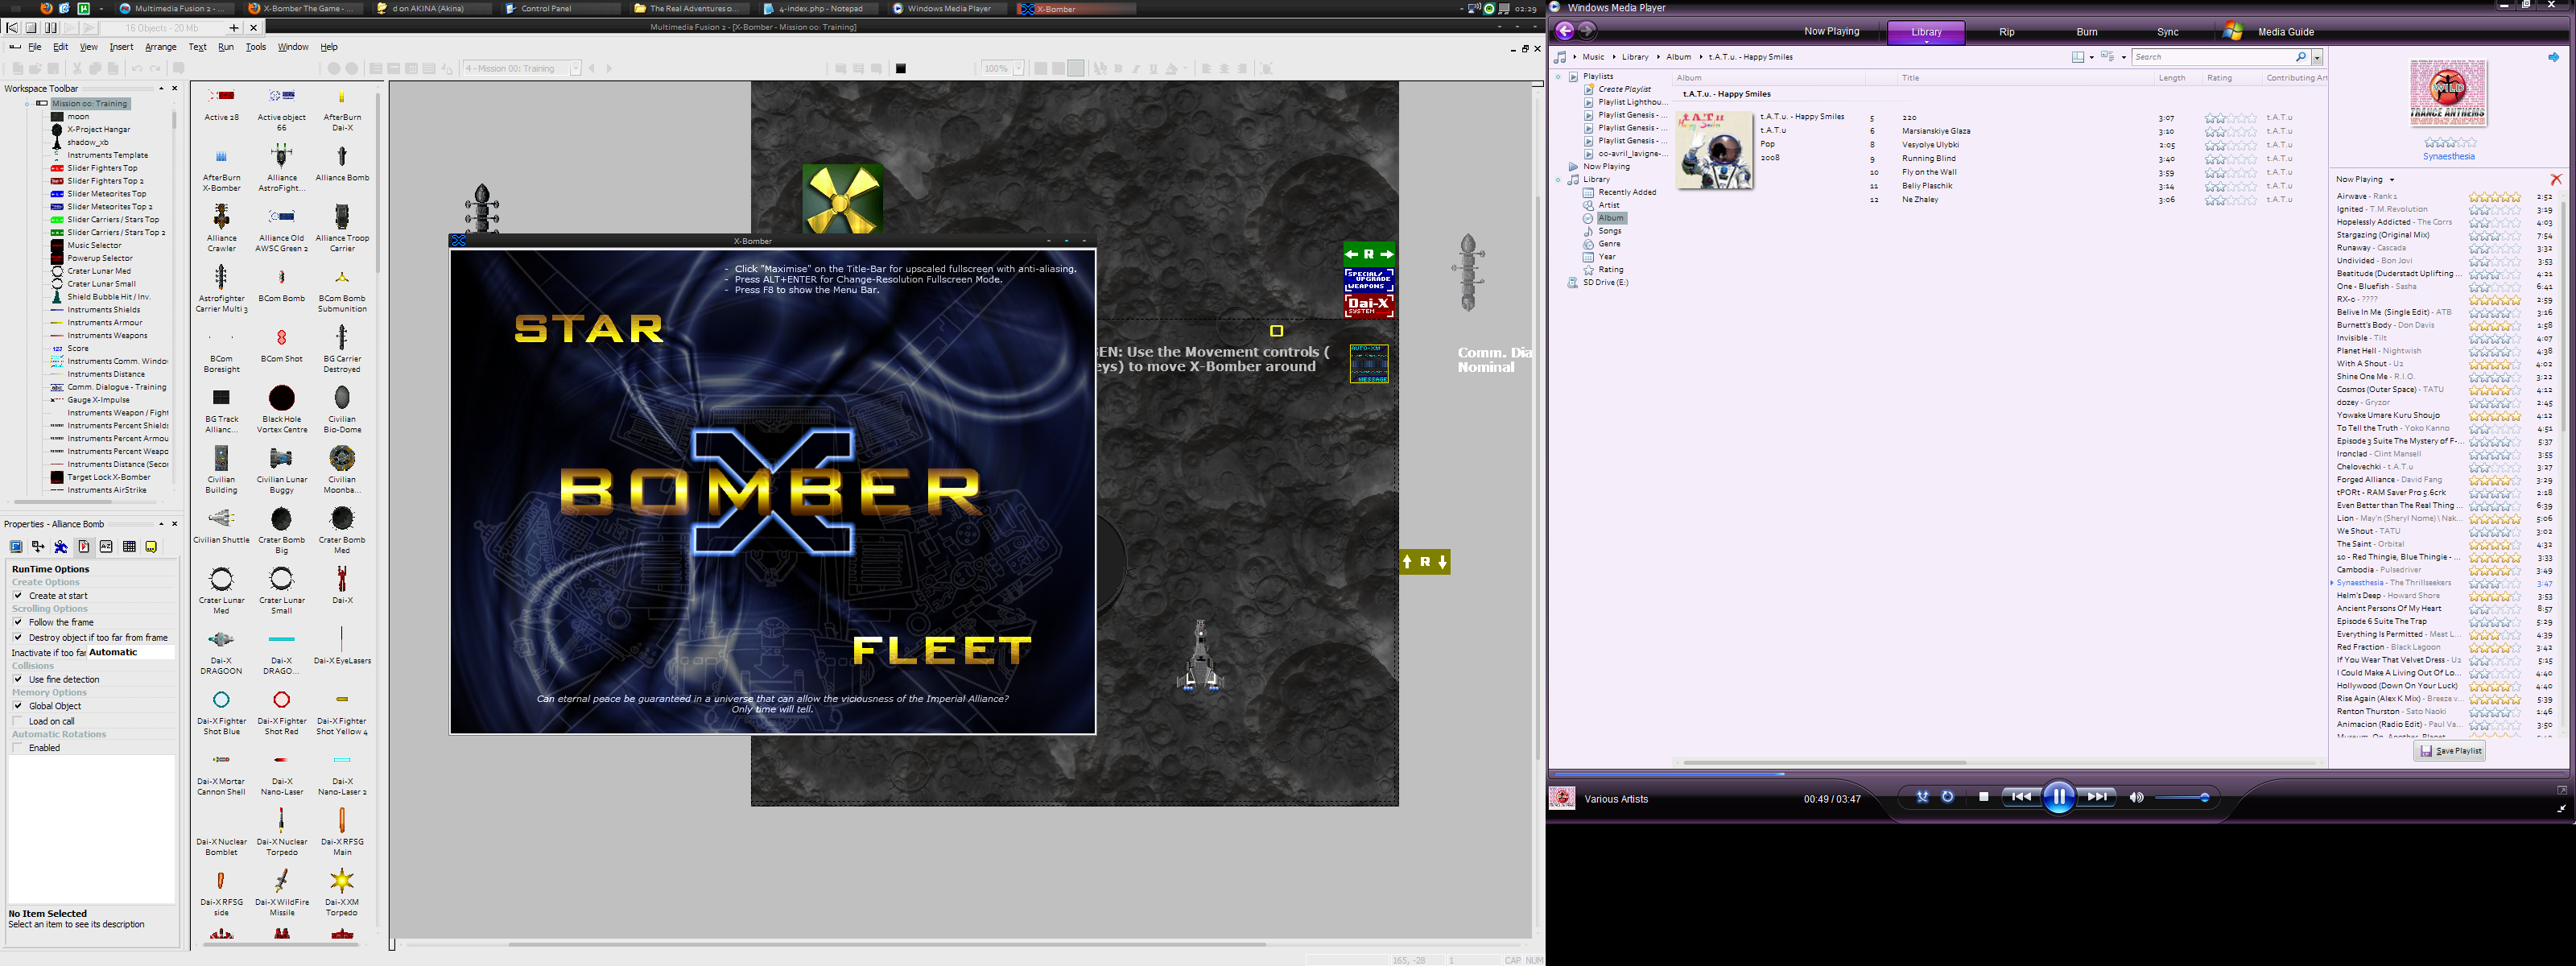Stop playback in Media Player
Screen dimensions: 2576x966
(x=1983, y=797)
